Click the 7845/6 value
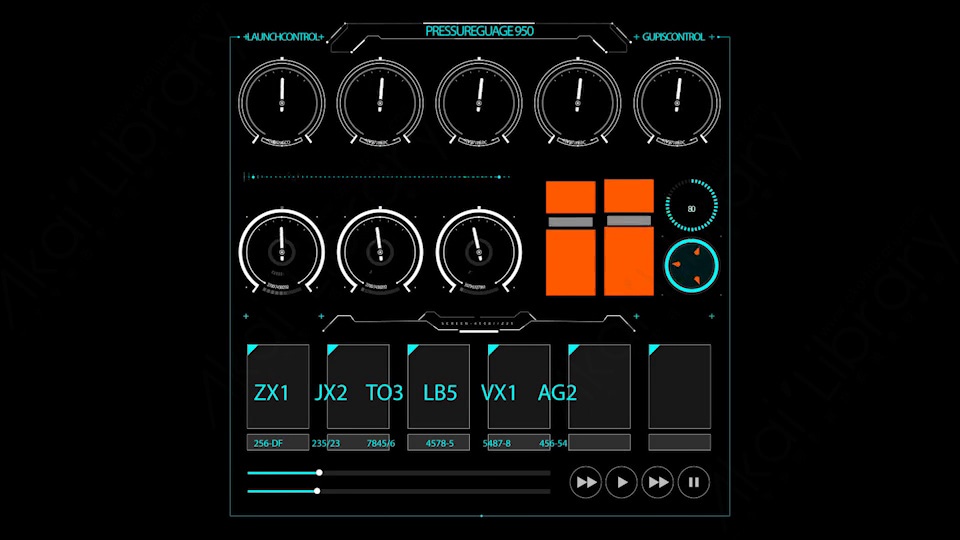This screenshot has width=960, height=540. 381,443
